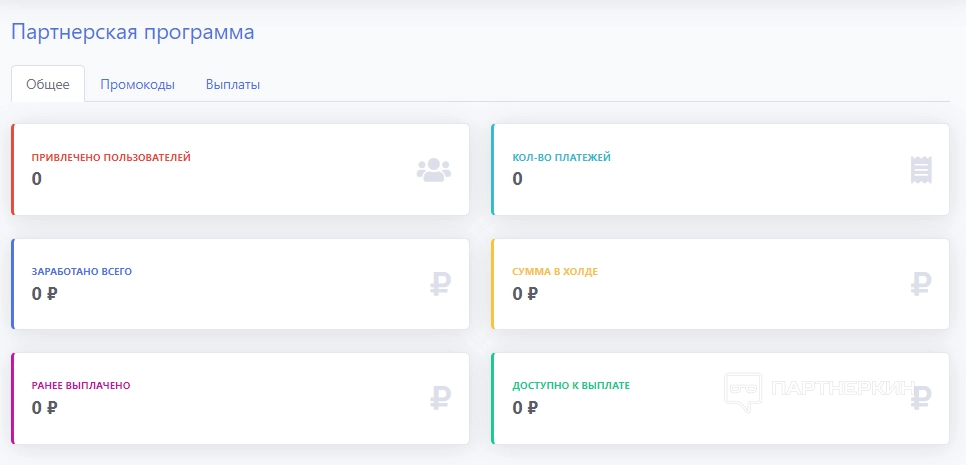966x465 pixels.
Task: Click the Партнерская программа heading
Action: click(132, 32)
